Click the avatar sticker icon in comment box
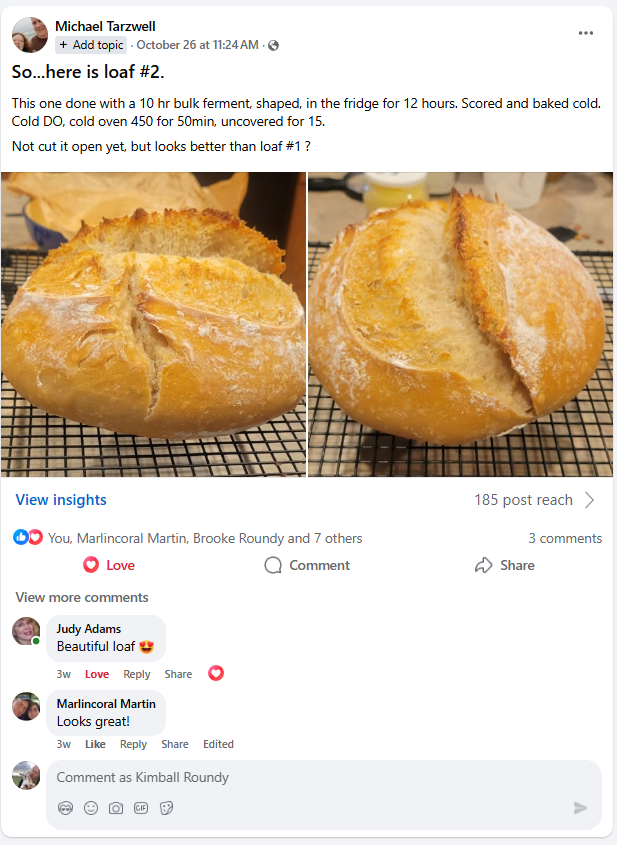617x845 pixels. (65, 808)
